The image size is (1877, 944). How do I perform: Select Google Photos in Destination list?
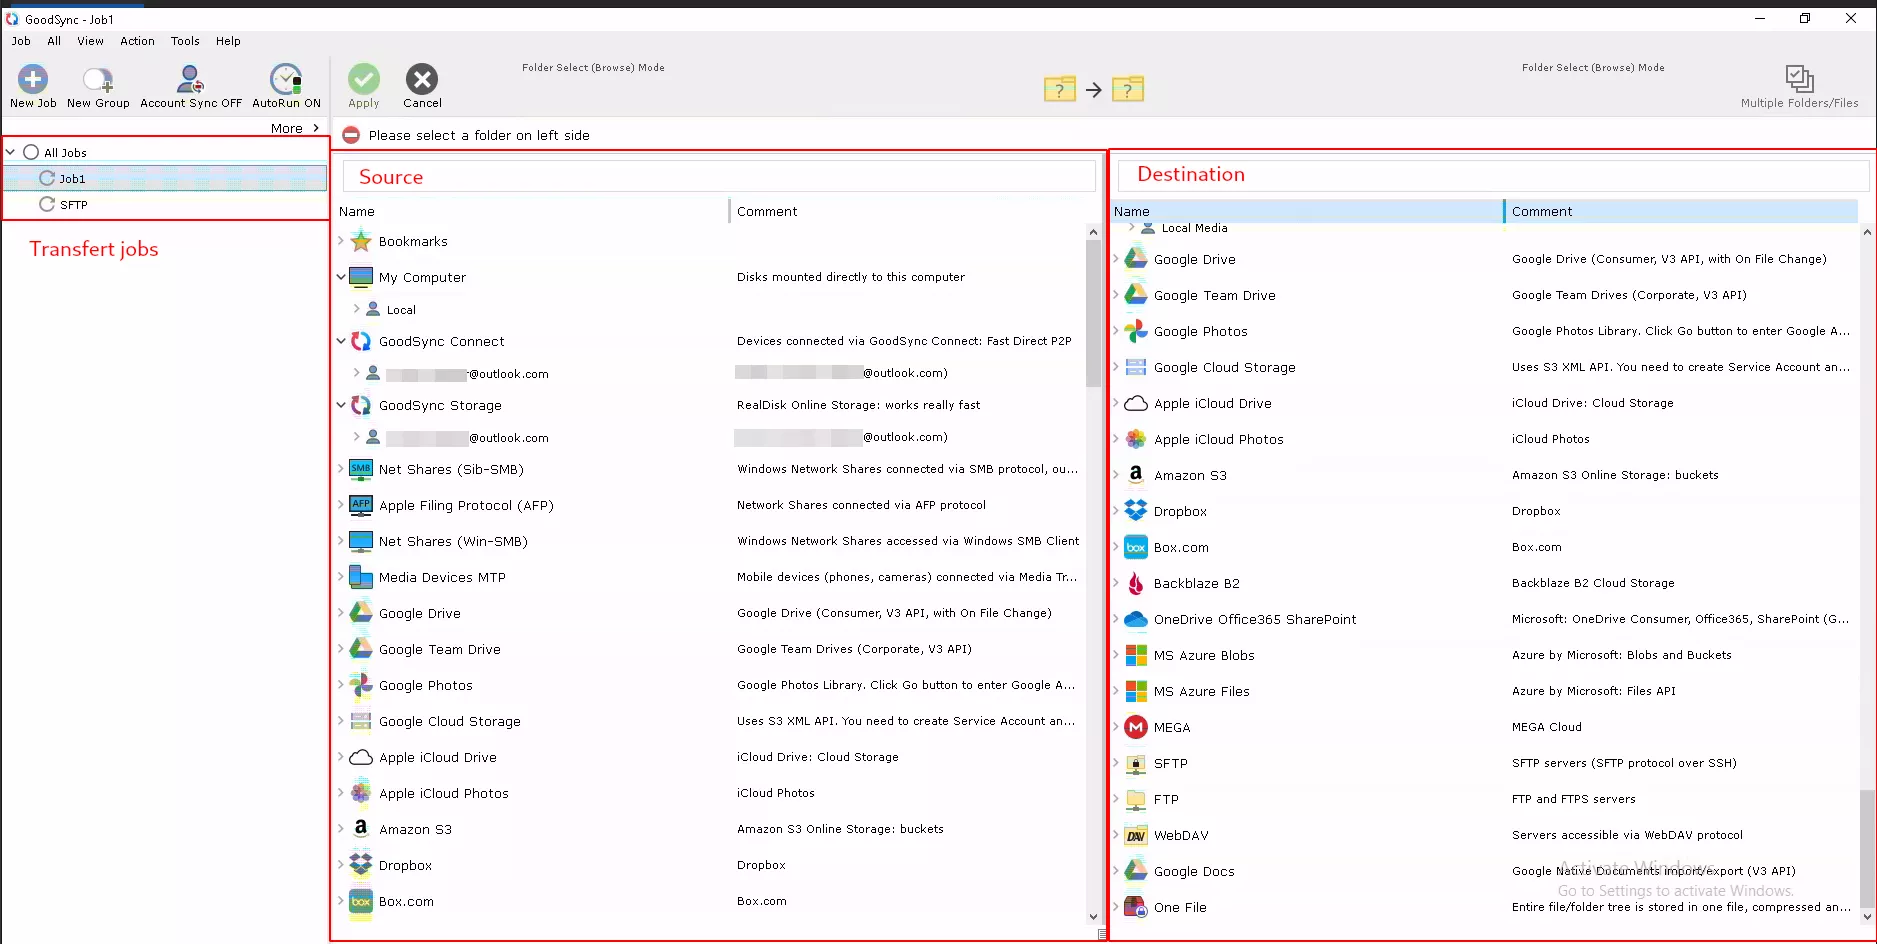coord(1200,331)
